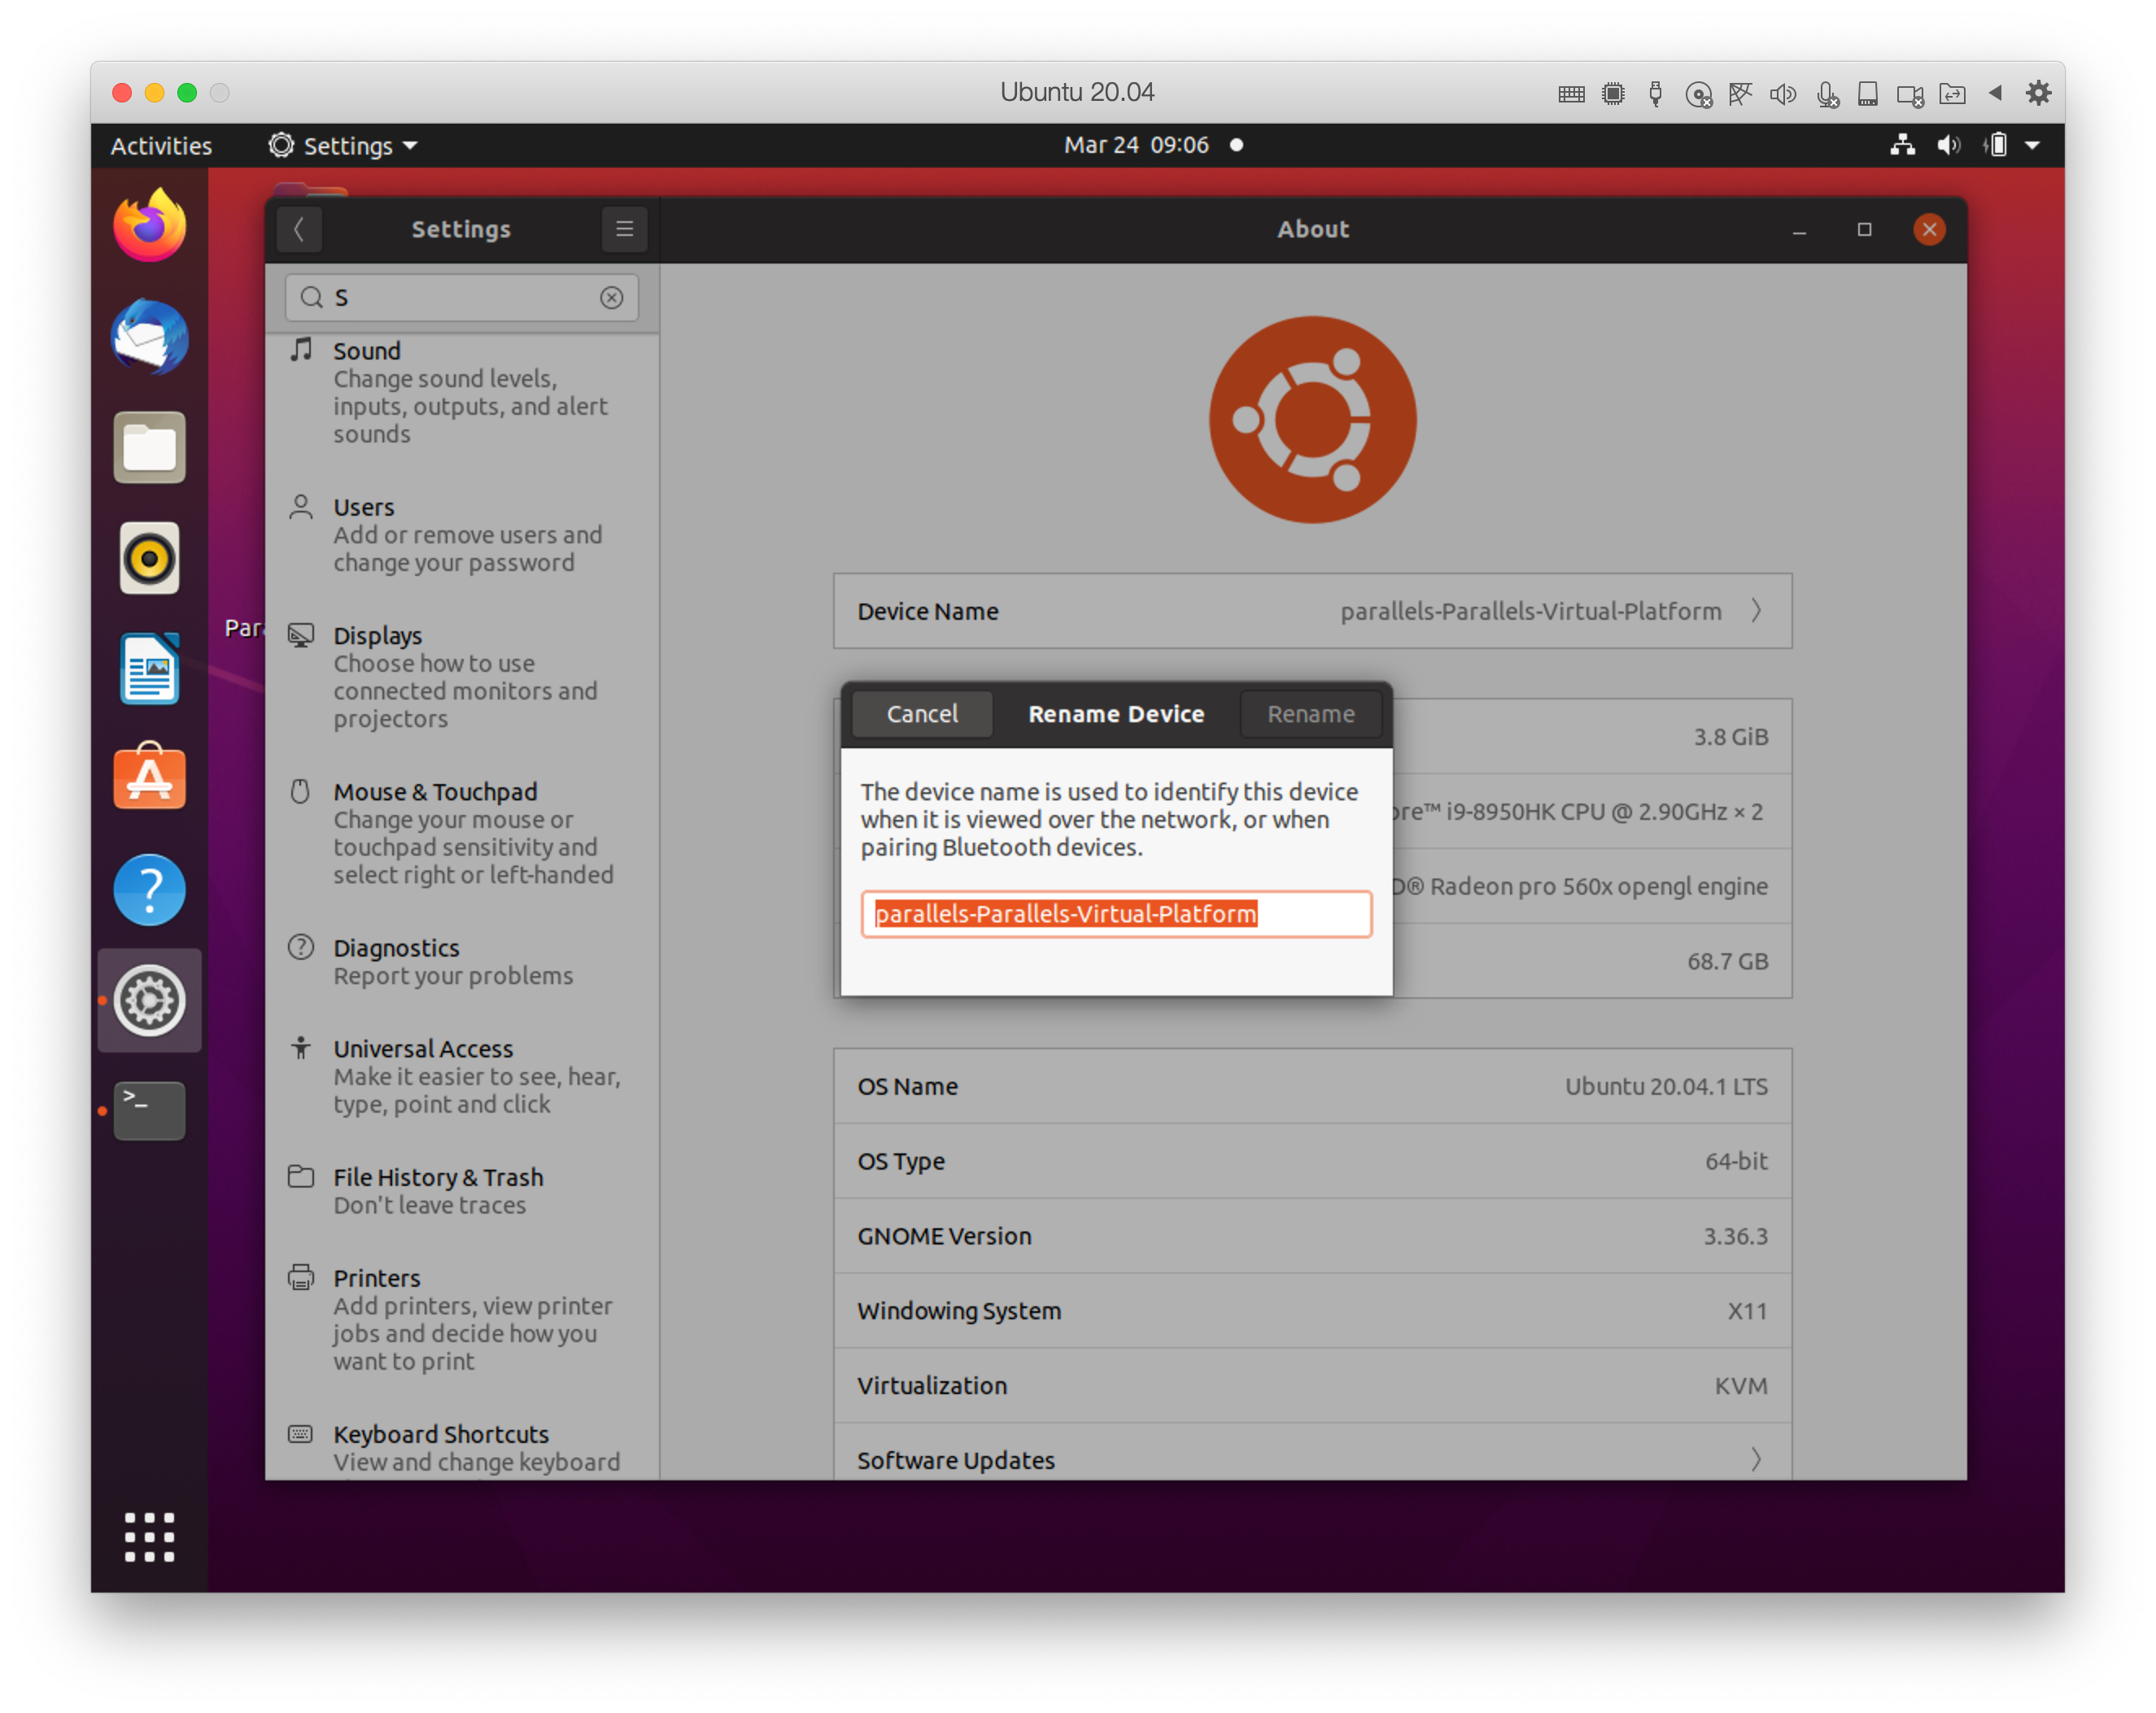Open Settings app menu dropdown

point(343,146)
